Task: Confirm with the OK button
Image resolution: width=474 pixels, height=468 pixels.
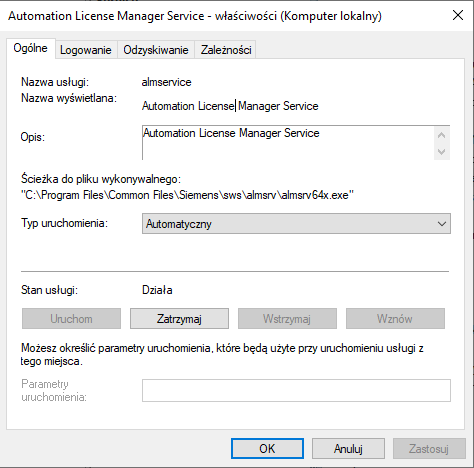Action: pyautogui.click(x=267, y=449)
